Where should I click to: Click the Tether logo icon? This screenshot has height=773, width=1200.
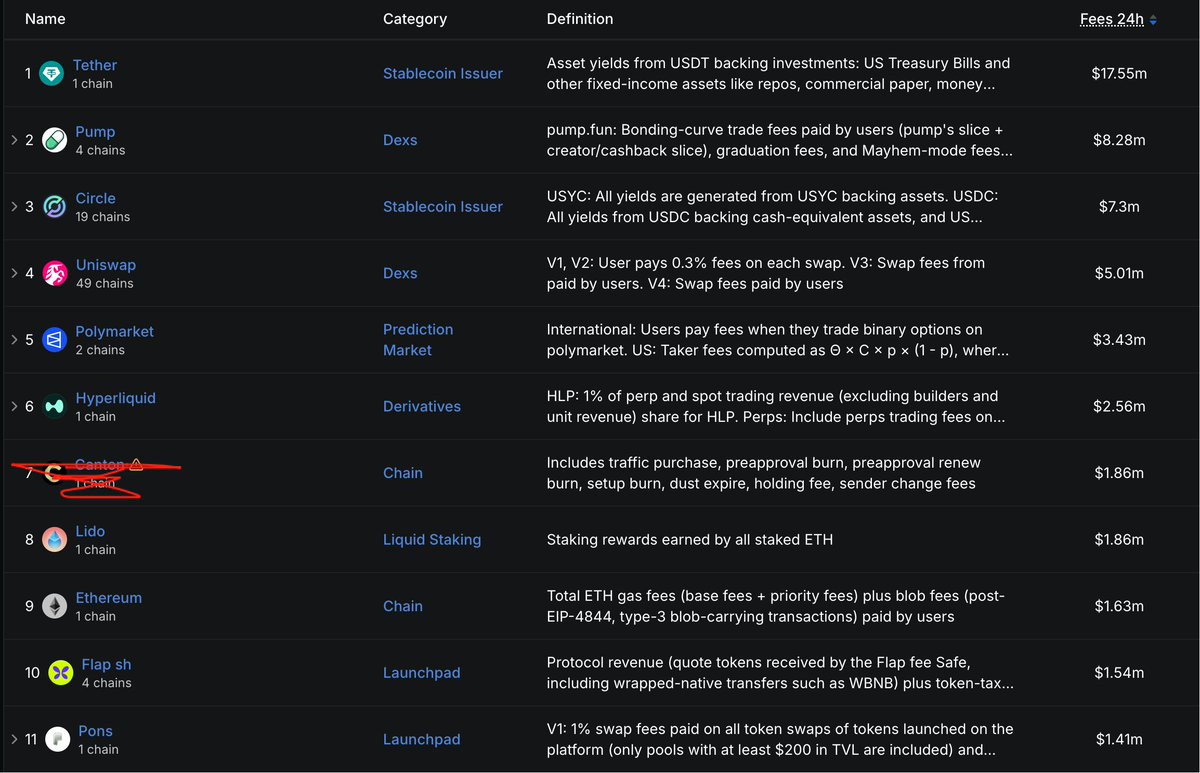coord(52,74)
